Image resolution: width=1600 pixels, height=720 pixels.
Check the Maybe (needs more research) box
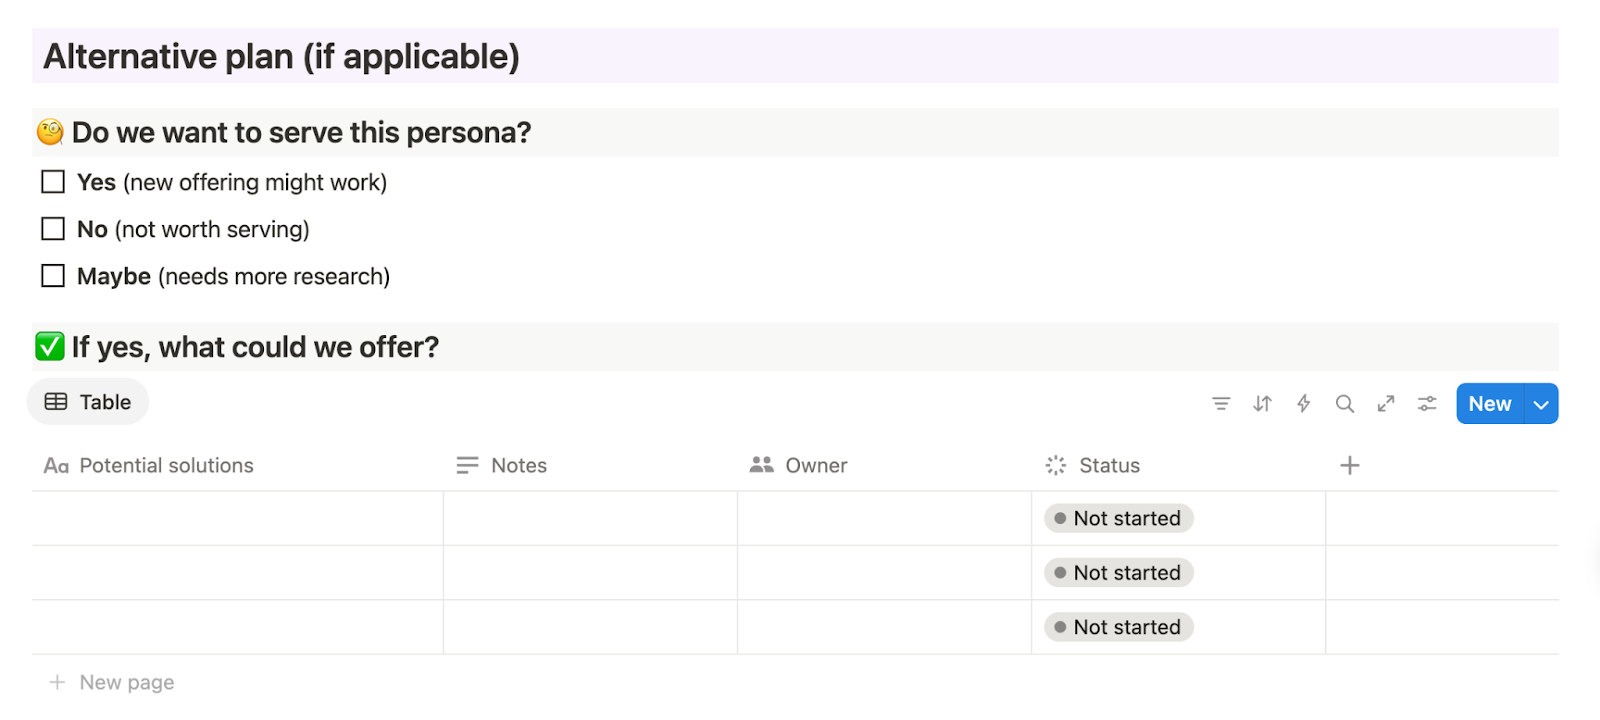(53, 276)
